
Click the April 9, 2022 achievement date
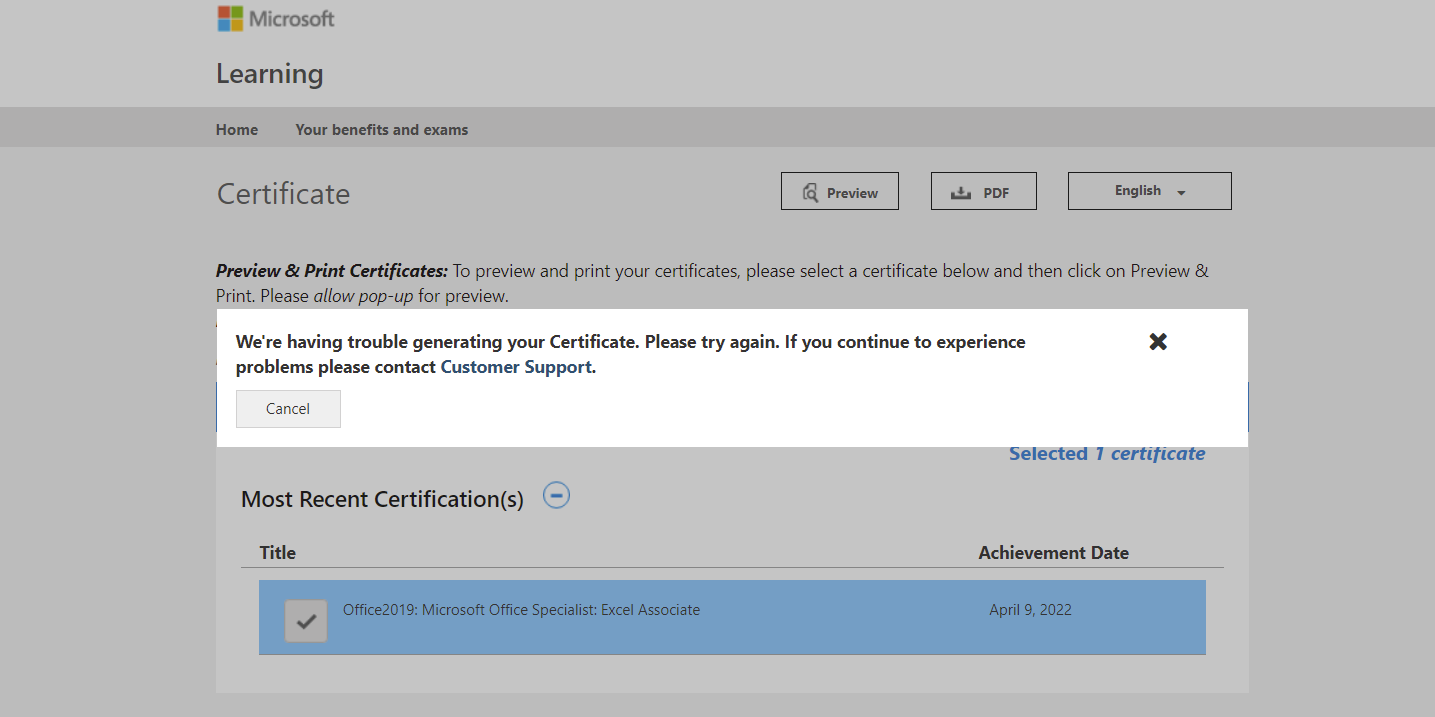point(1030,610)
